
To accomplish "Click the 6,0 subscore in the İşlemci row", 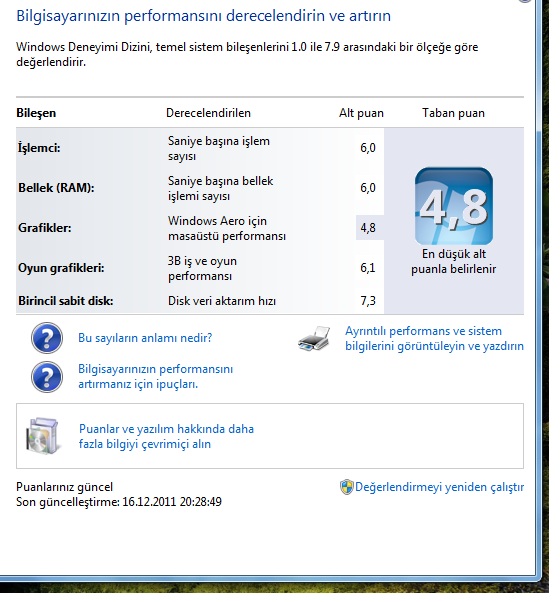I will click(368, 148).
